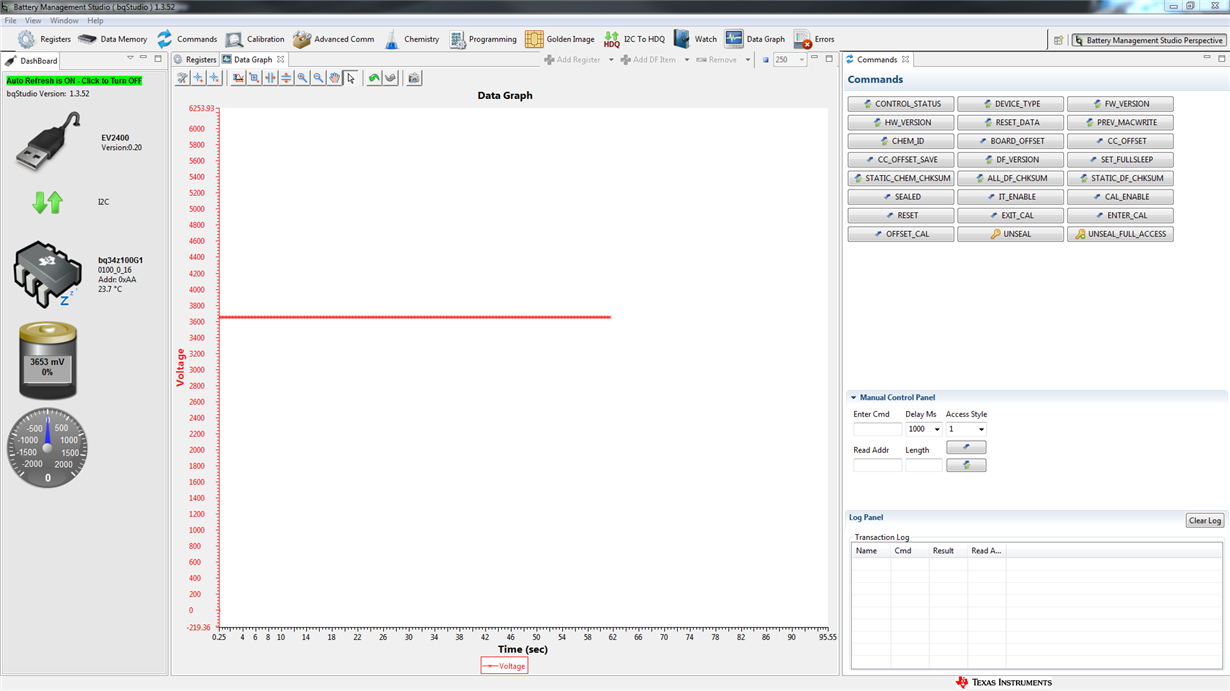Open the Help menu
This screenshot has height=691, width=1230.
click(x=95, y=20)
